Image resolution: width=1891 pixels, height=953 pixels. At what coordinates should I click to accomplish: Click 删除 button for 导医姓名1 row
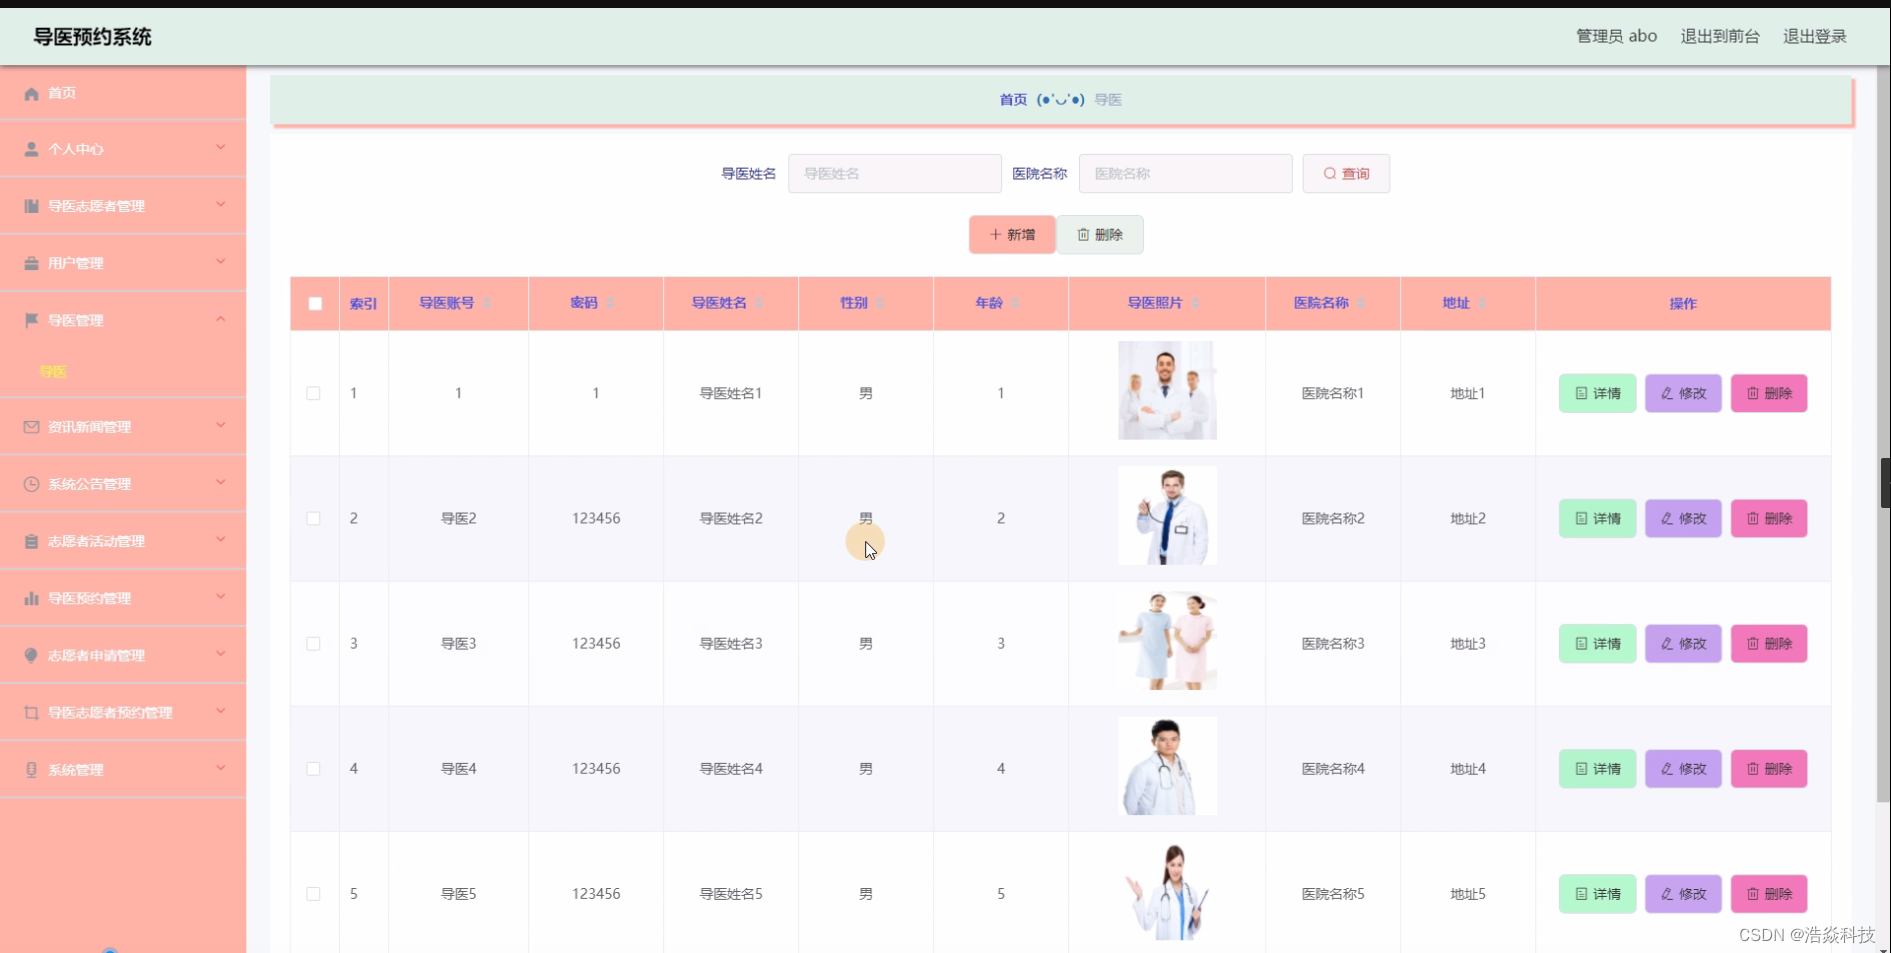[1769, 393]
